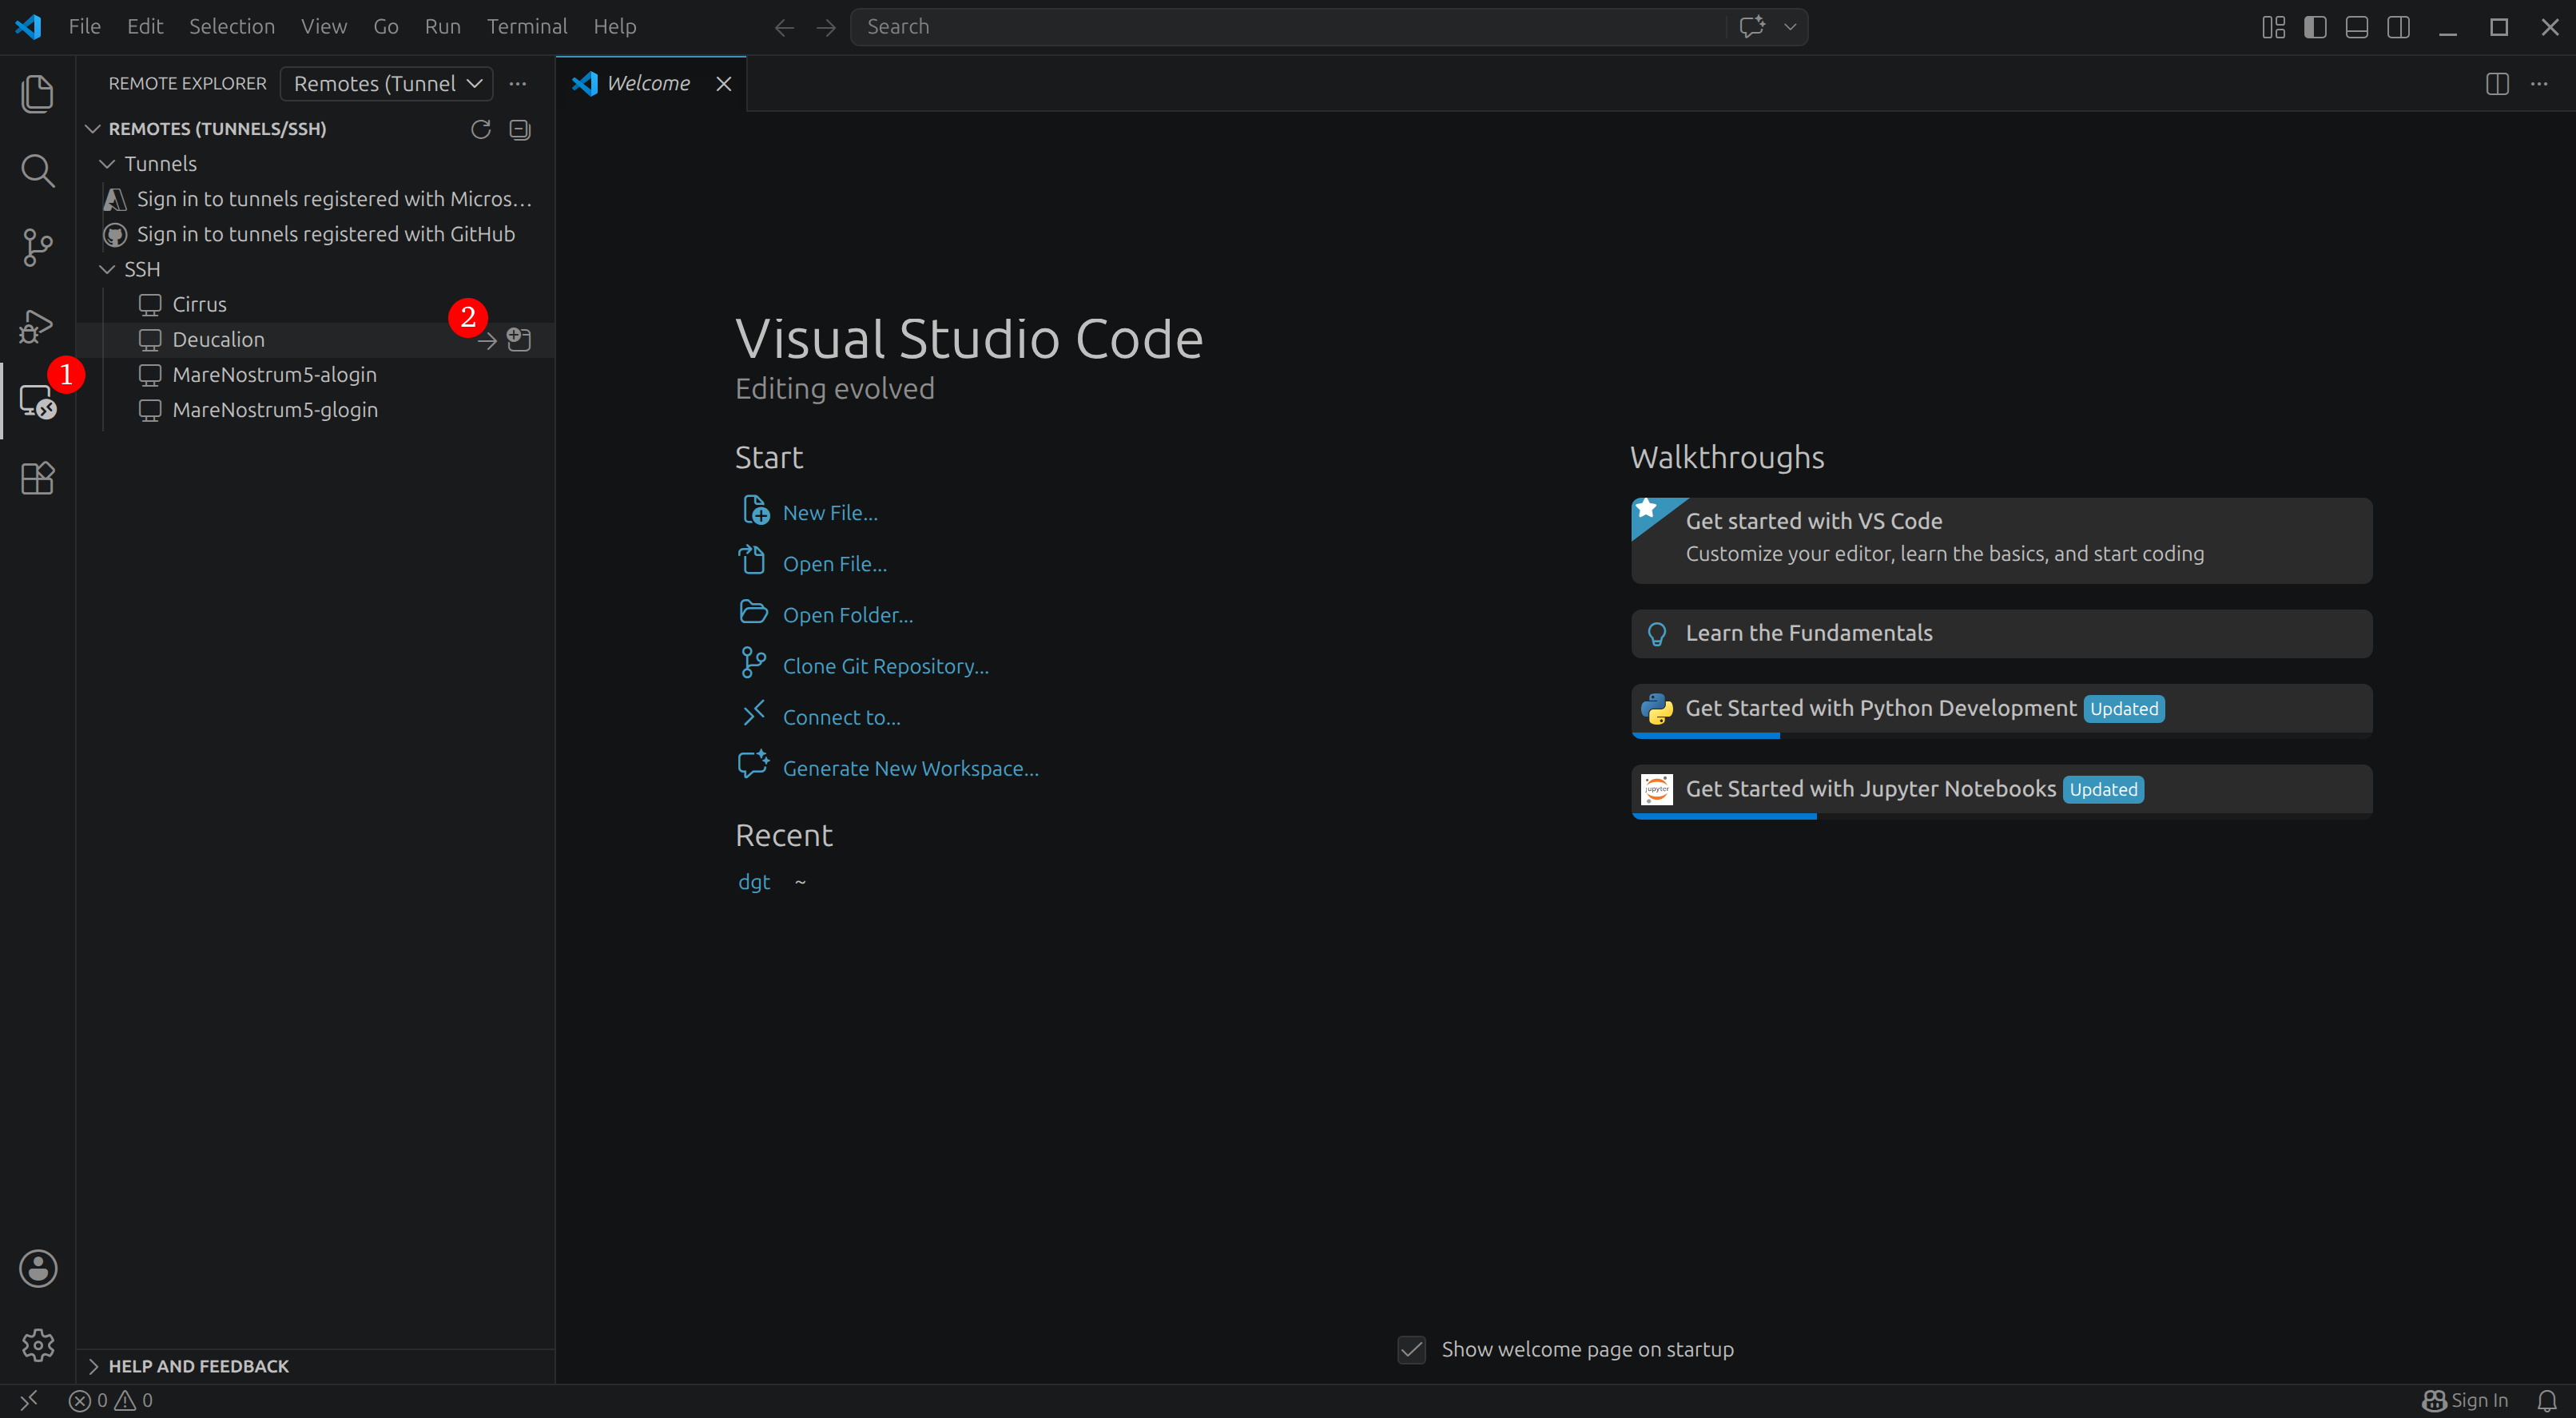This screenshot has height=1418, width=2576.
Task: Select the Remote Explorer activity bar icon
Action: 38,402
